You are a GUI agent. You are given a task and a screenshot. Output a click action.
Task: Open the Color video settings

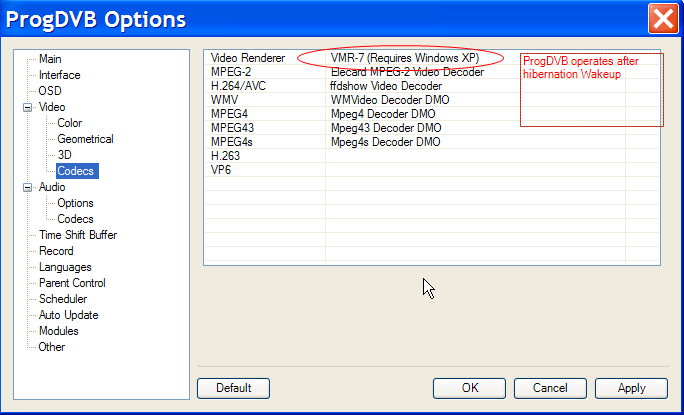click(69, 123)
